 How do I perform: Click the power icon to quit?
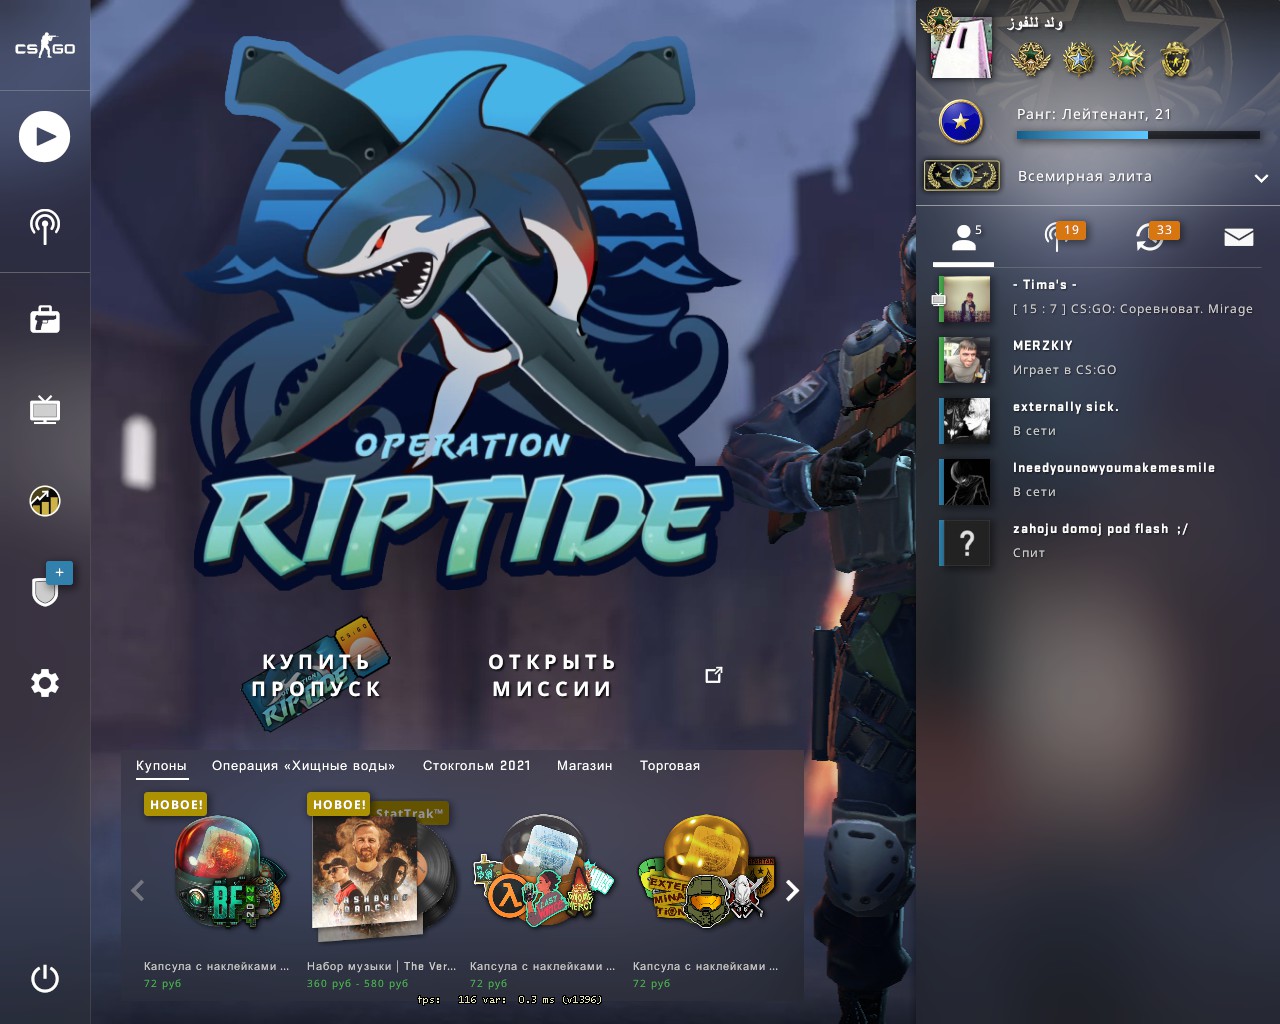[45, 978]
